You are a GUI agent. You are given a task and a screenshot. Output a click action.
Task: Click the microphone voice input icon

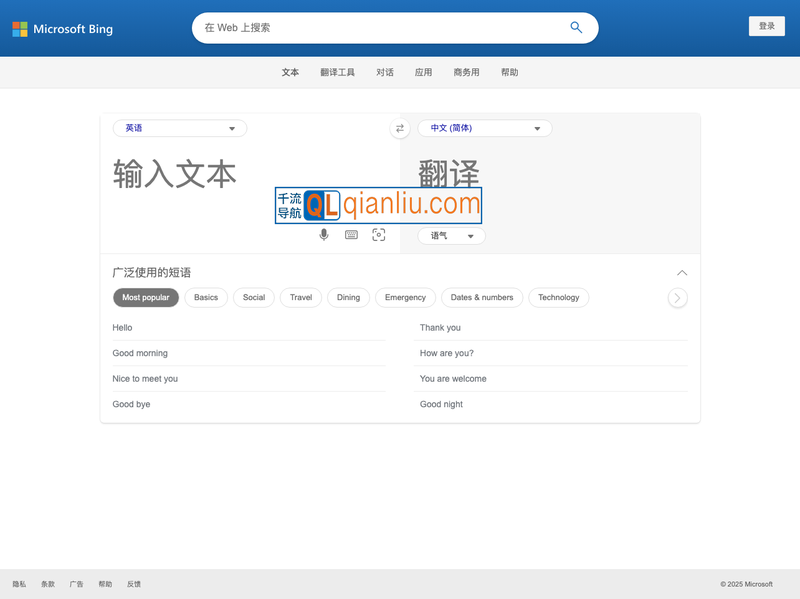pyautogui.click(x=324, y=235)
